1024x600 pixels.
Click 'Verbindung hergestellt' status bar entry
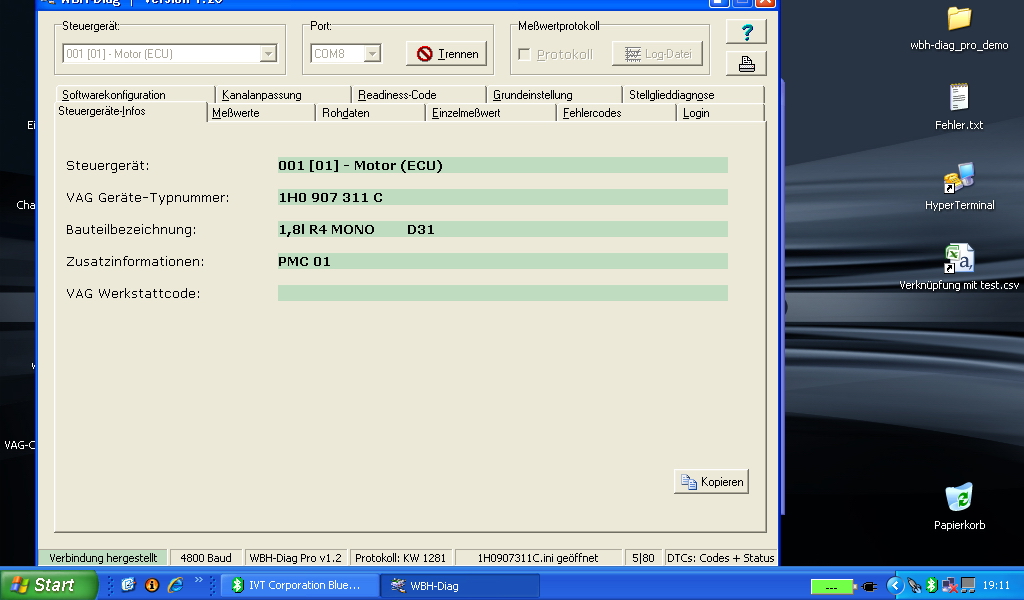point(103,558)
